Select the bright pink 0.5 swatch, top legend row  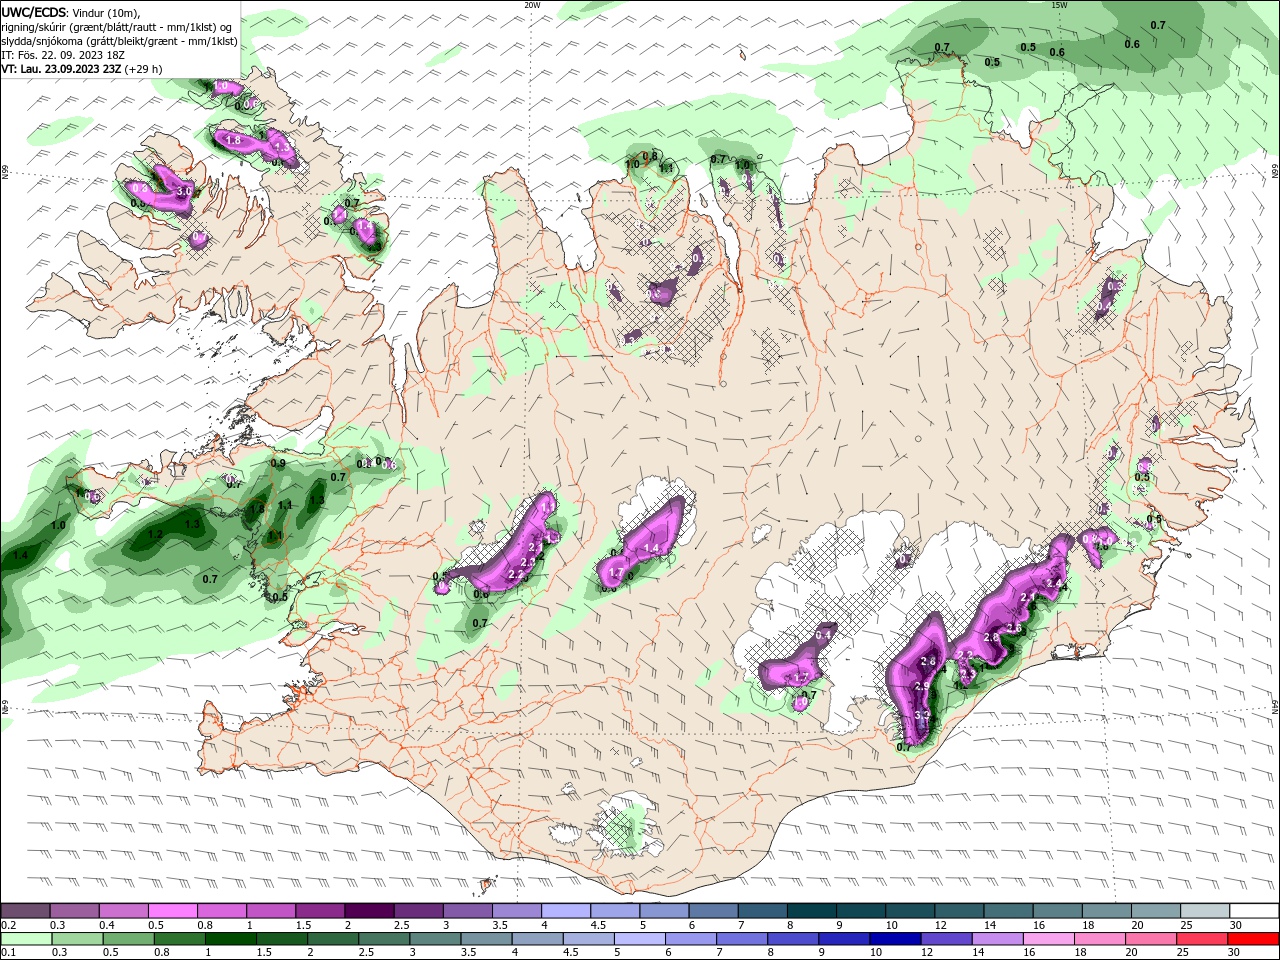click(172, 911)
